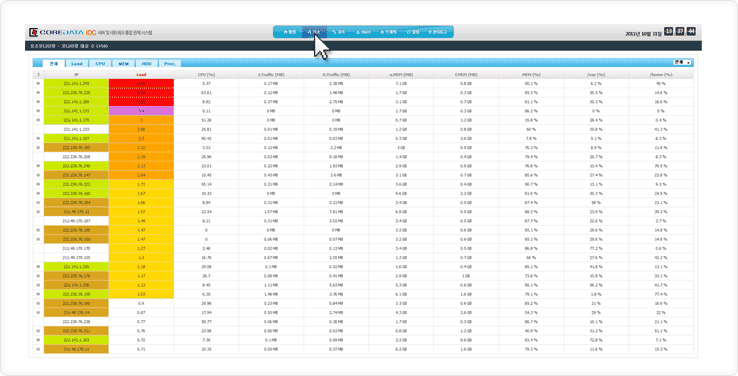Sort by the MEM (%) column header
The height and width of the screenshot is (376, 738).
pos(531,74)
